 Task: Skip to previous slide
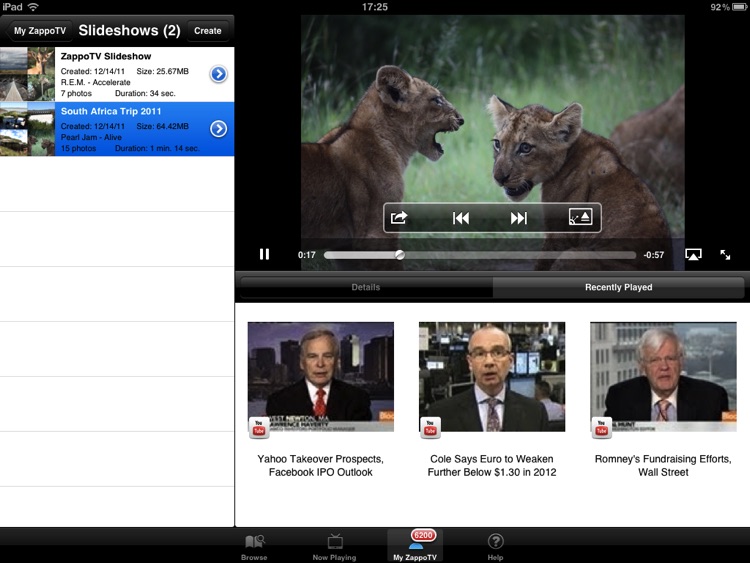[461, 218]
